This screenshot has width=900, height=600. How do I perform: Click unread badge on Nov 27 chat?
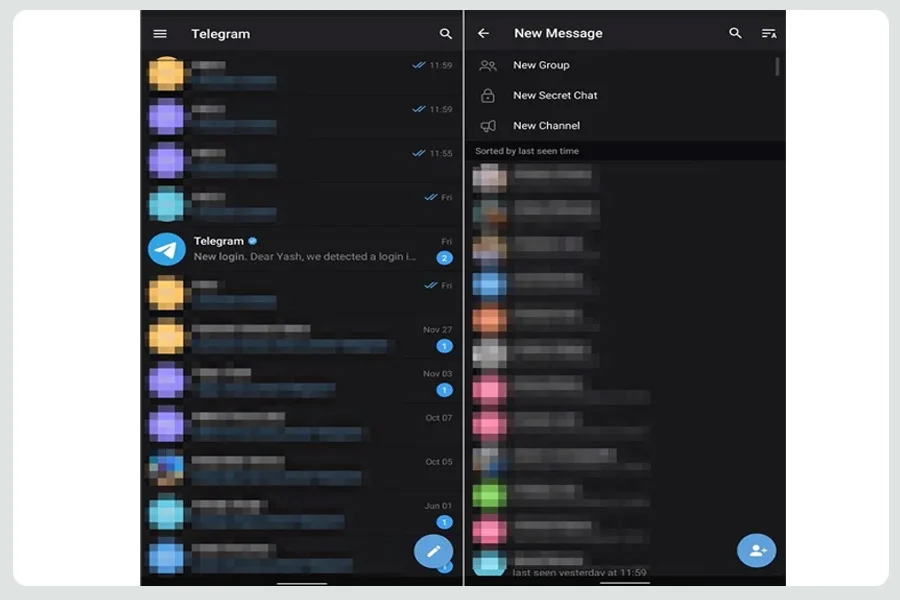click(444, 346)
